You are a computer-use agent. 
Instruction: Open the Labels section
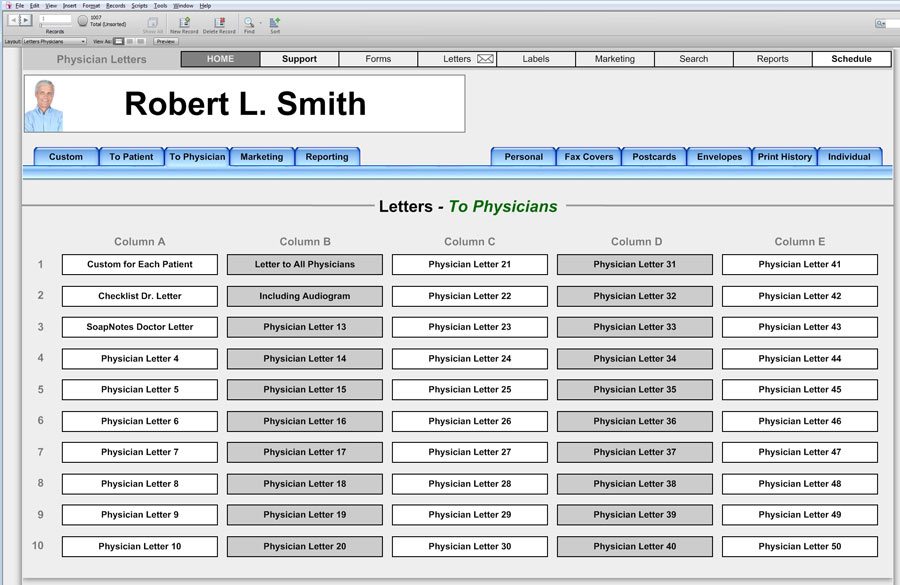[536, 59]
